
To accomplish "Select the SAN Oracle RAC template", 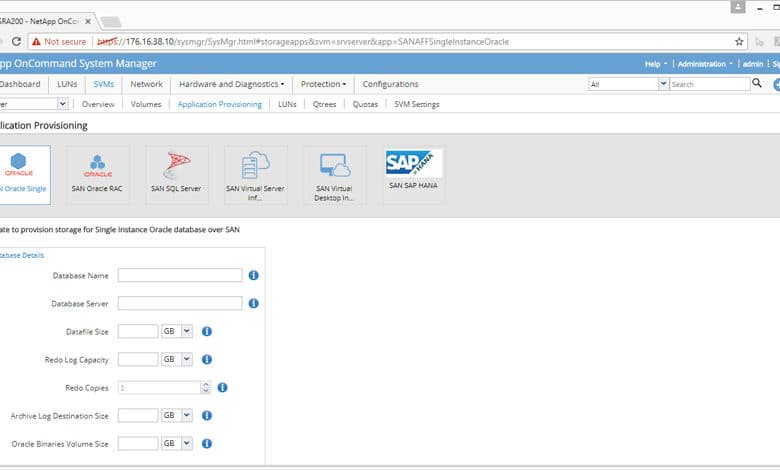I will click(98, 175).
